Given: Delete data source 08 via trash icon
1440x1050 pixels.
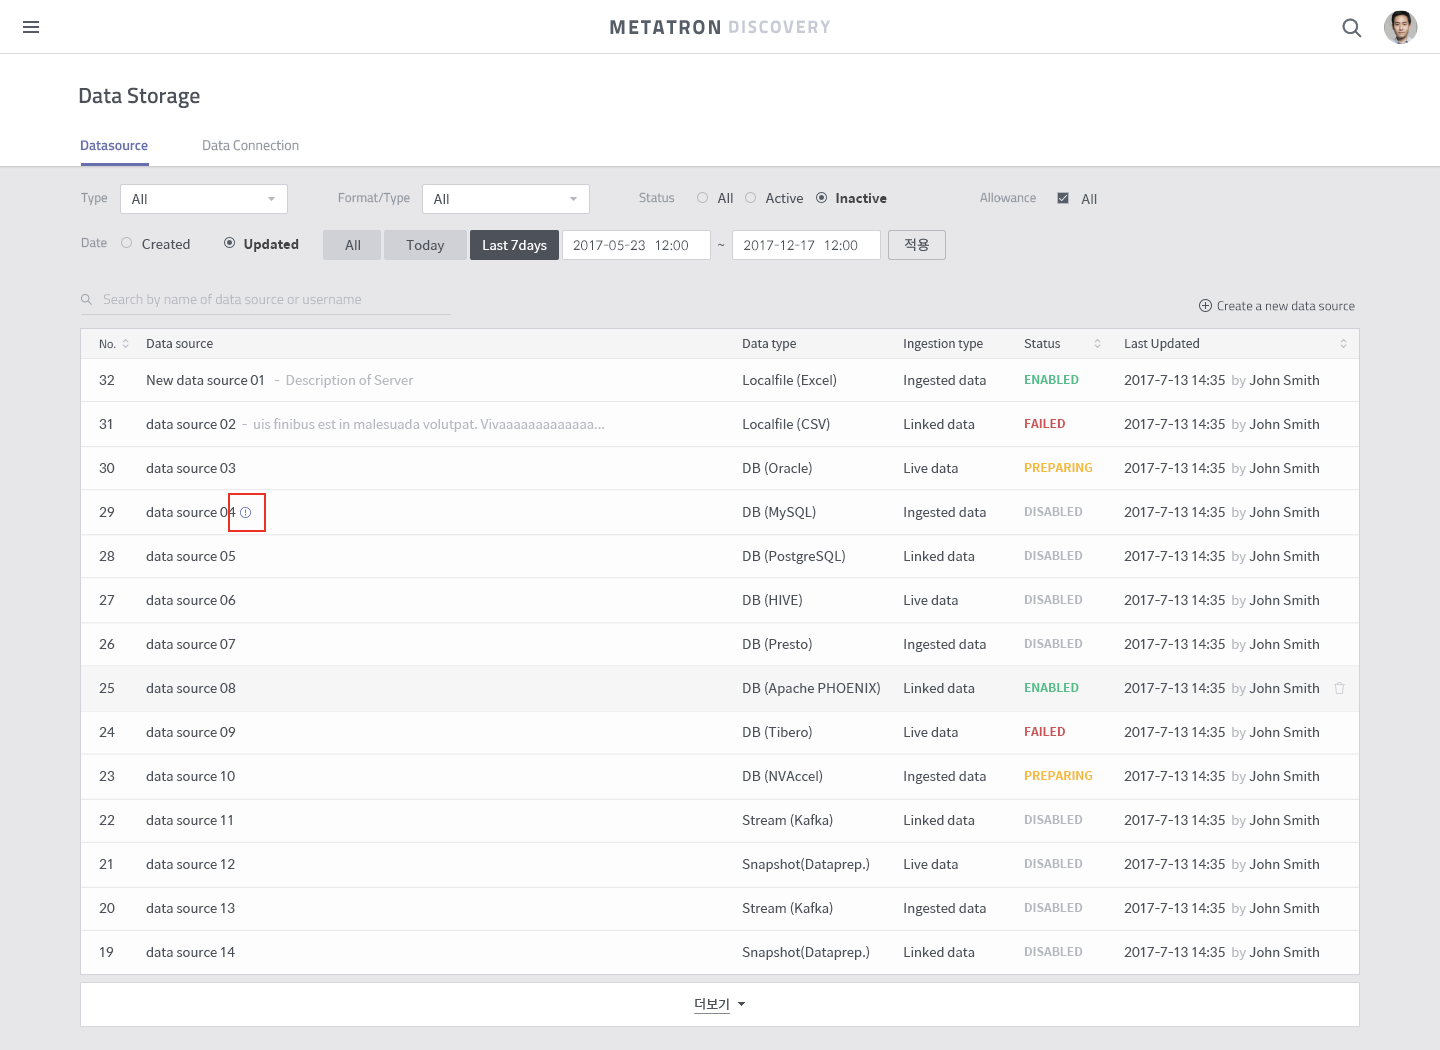Looking at the screenshot, I should [1339, 688].
